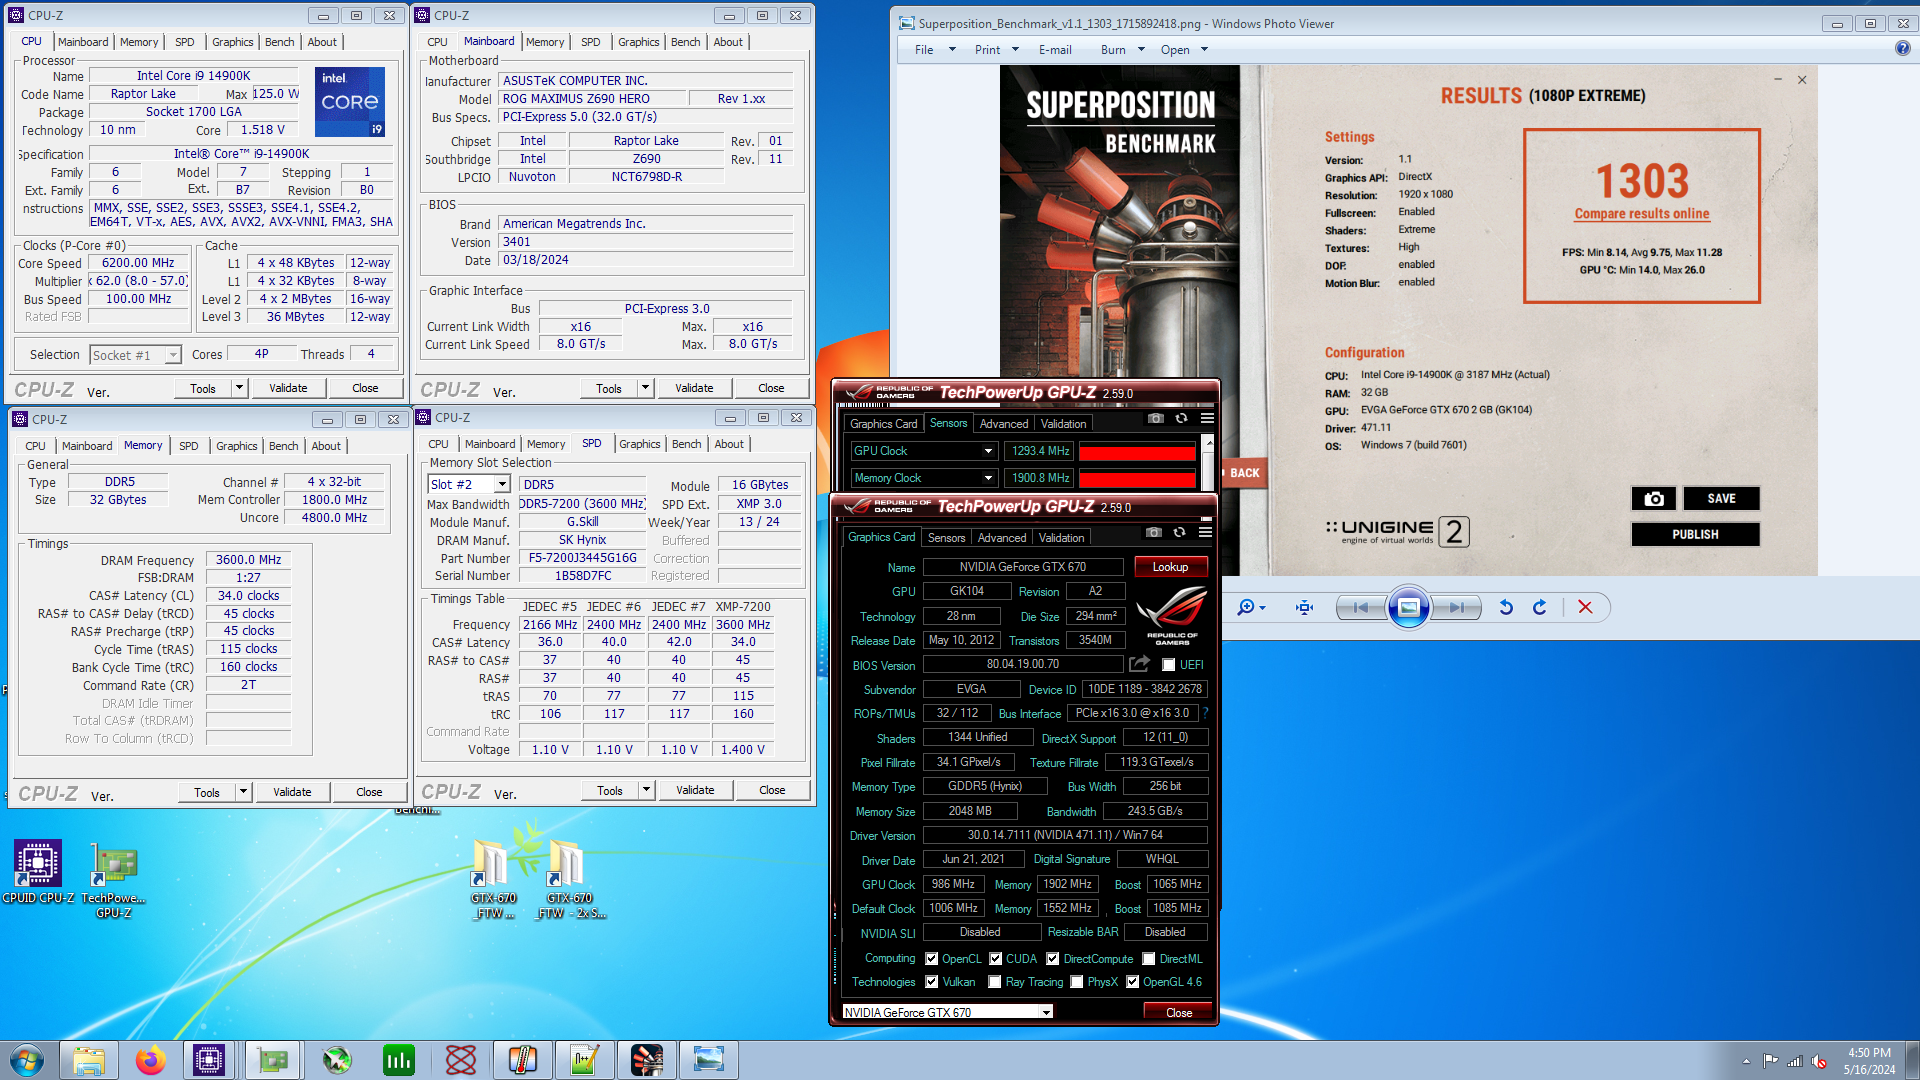Switch to Graphics Card tab in GPU-Z Sensors window

point(884,424)
